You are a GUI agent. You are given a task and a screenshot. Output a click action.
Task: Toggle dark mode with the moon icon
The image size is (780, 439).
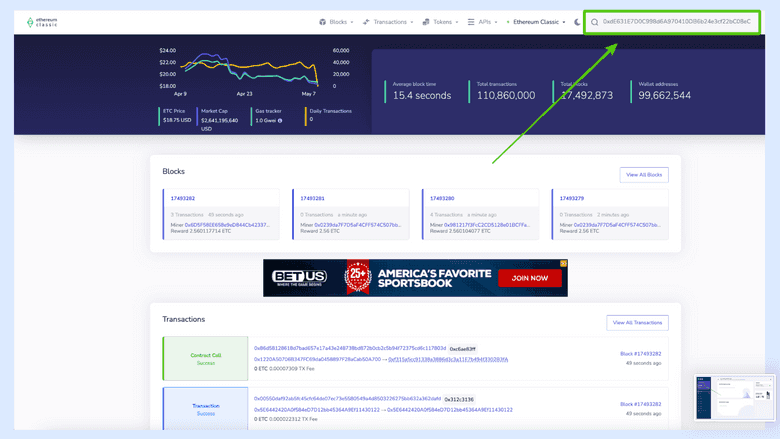tap(577, 22)
